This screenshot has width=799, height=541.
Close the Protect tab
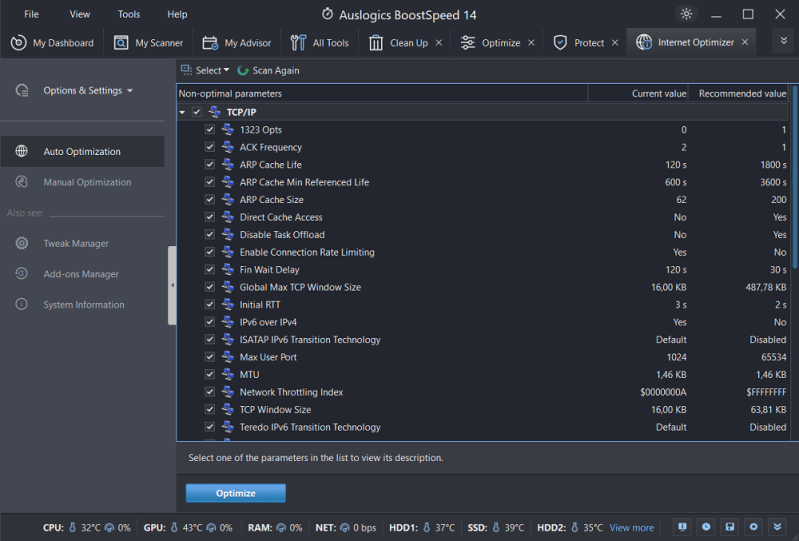tap(615, 43)
